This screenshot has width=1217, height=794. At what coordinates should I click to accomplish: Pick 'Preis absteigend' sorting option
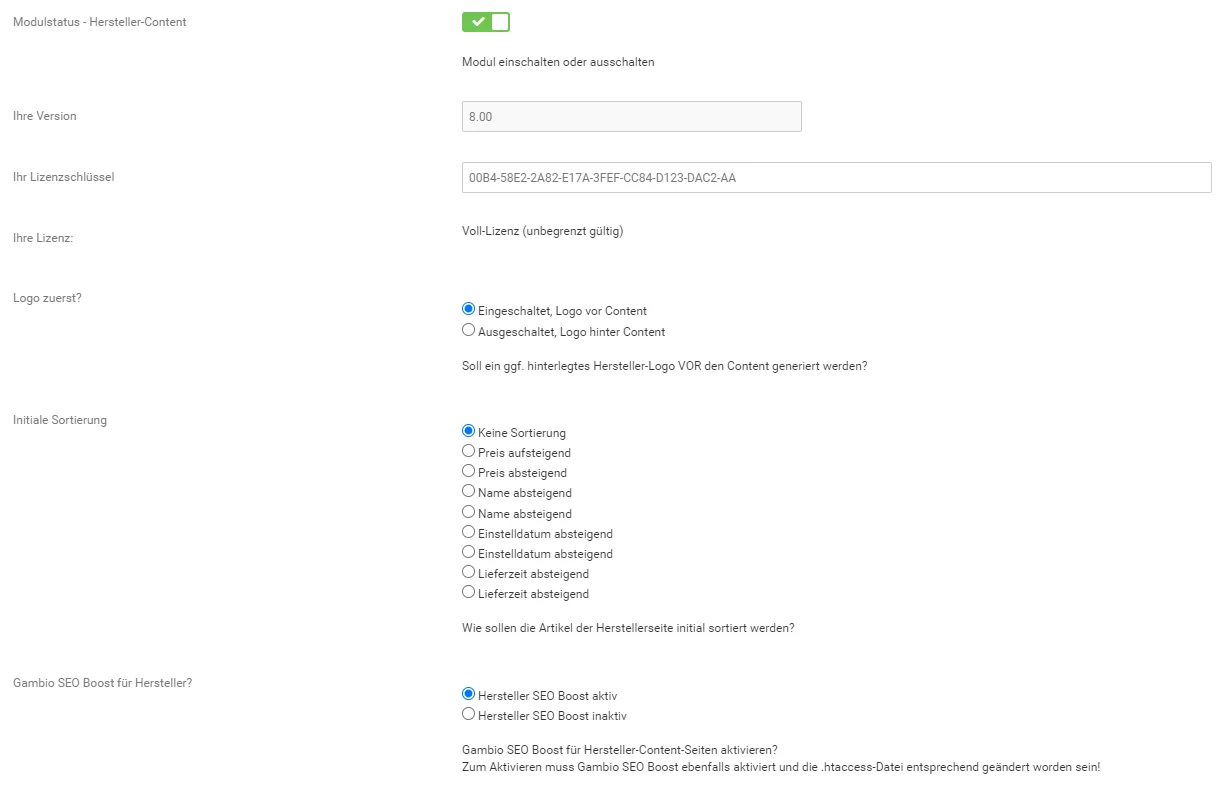(x=468, y=471)
